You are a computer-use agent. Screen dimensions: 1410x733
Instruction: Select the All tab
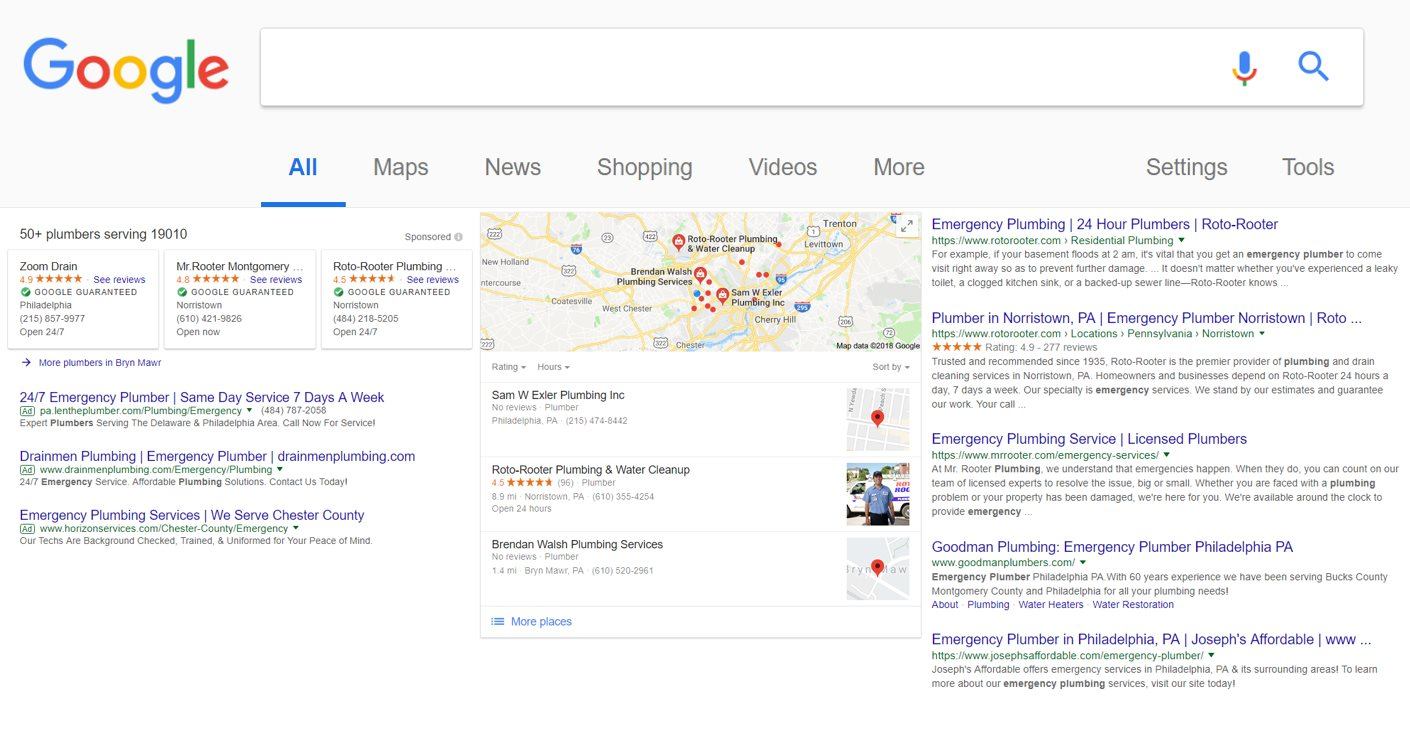point(303,168)
